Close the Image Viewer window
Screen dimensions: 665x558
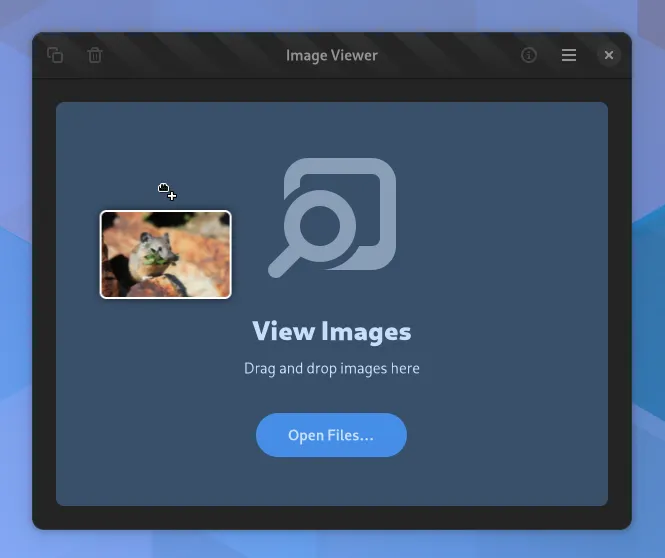pyautogui.click(x=608, y=56)
